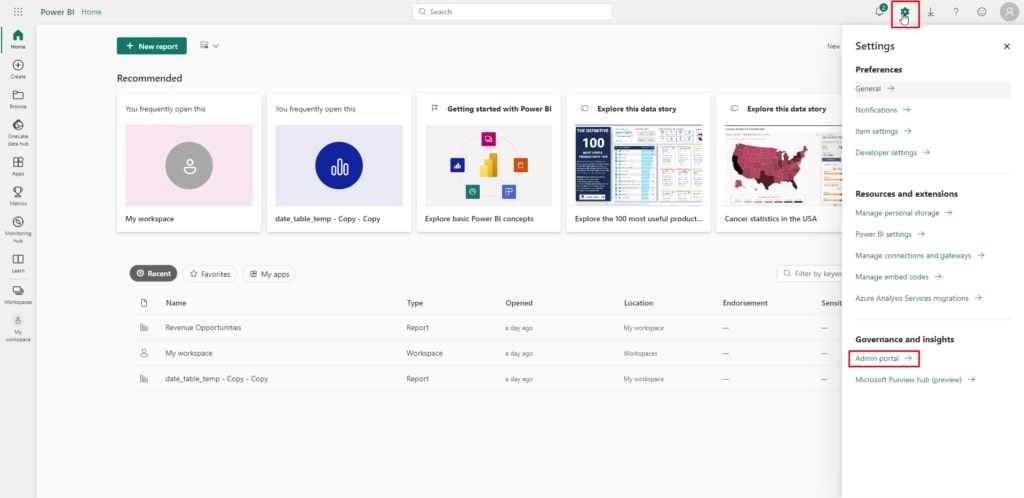Open Metrics in the left sidebar
The height and width of the screenshot is (498, 1024).
click(x=18, y=196)
